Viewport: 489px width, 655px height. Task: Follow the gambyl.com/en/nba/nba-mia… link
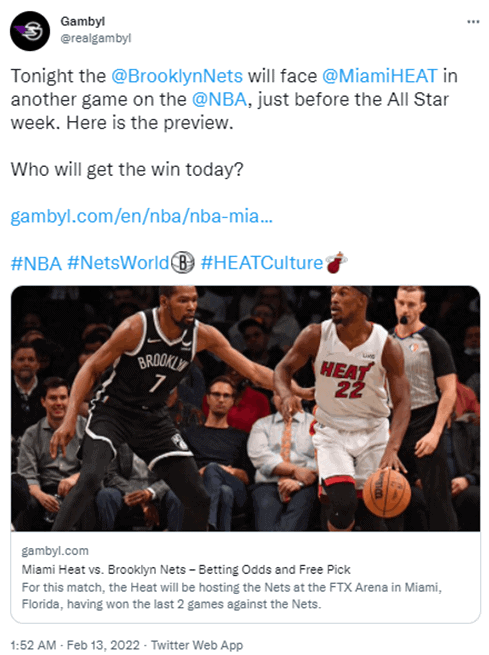[142, 216]
